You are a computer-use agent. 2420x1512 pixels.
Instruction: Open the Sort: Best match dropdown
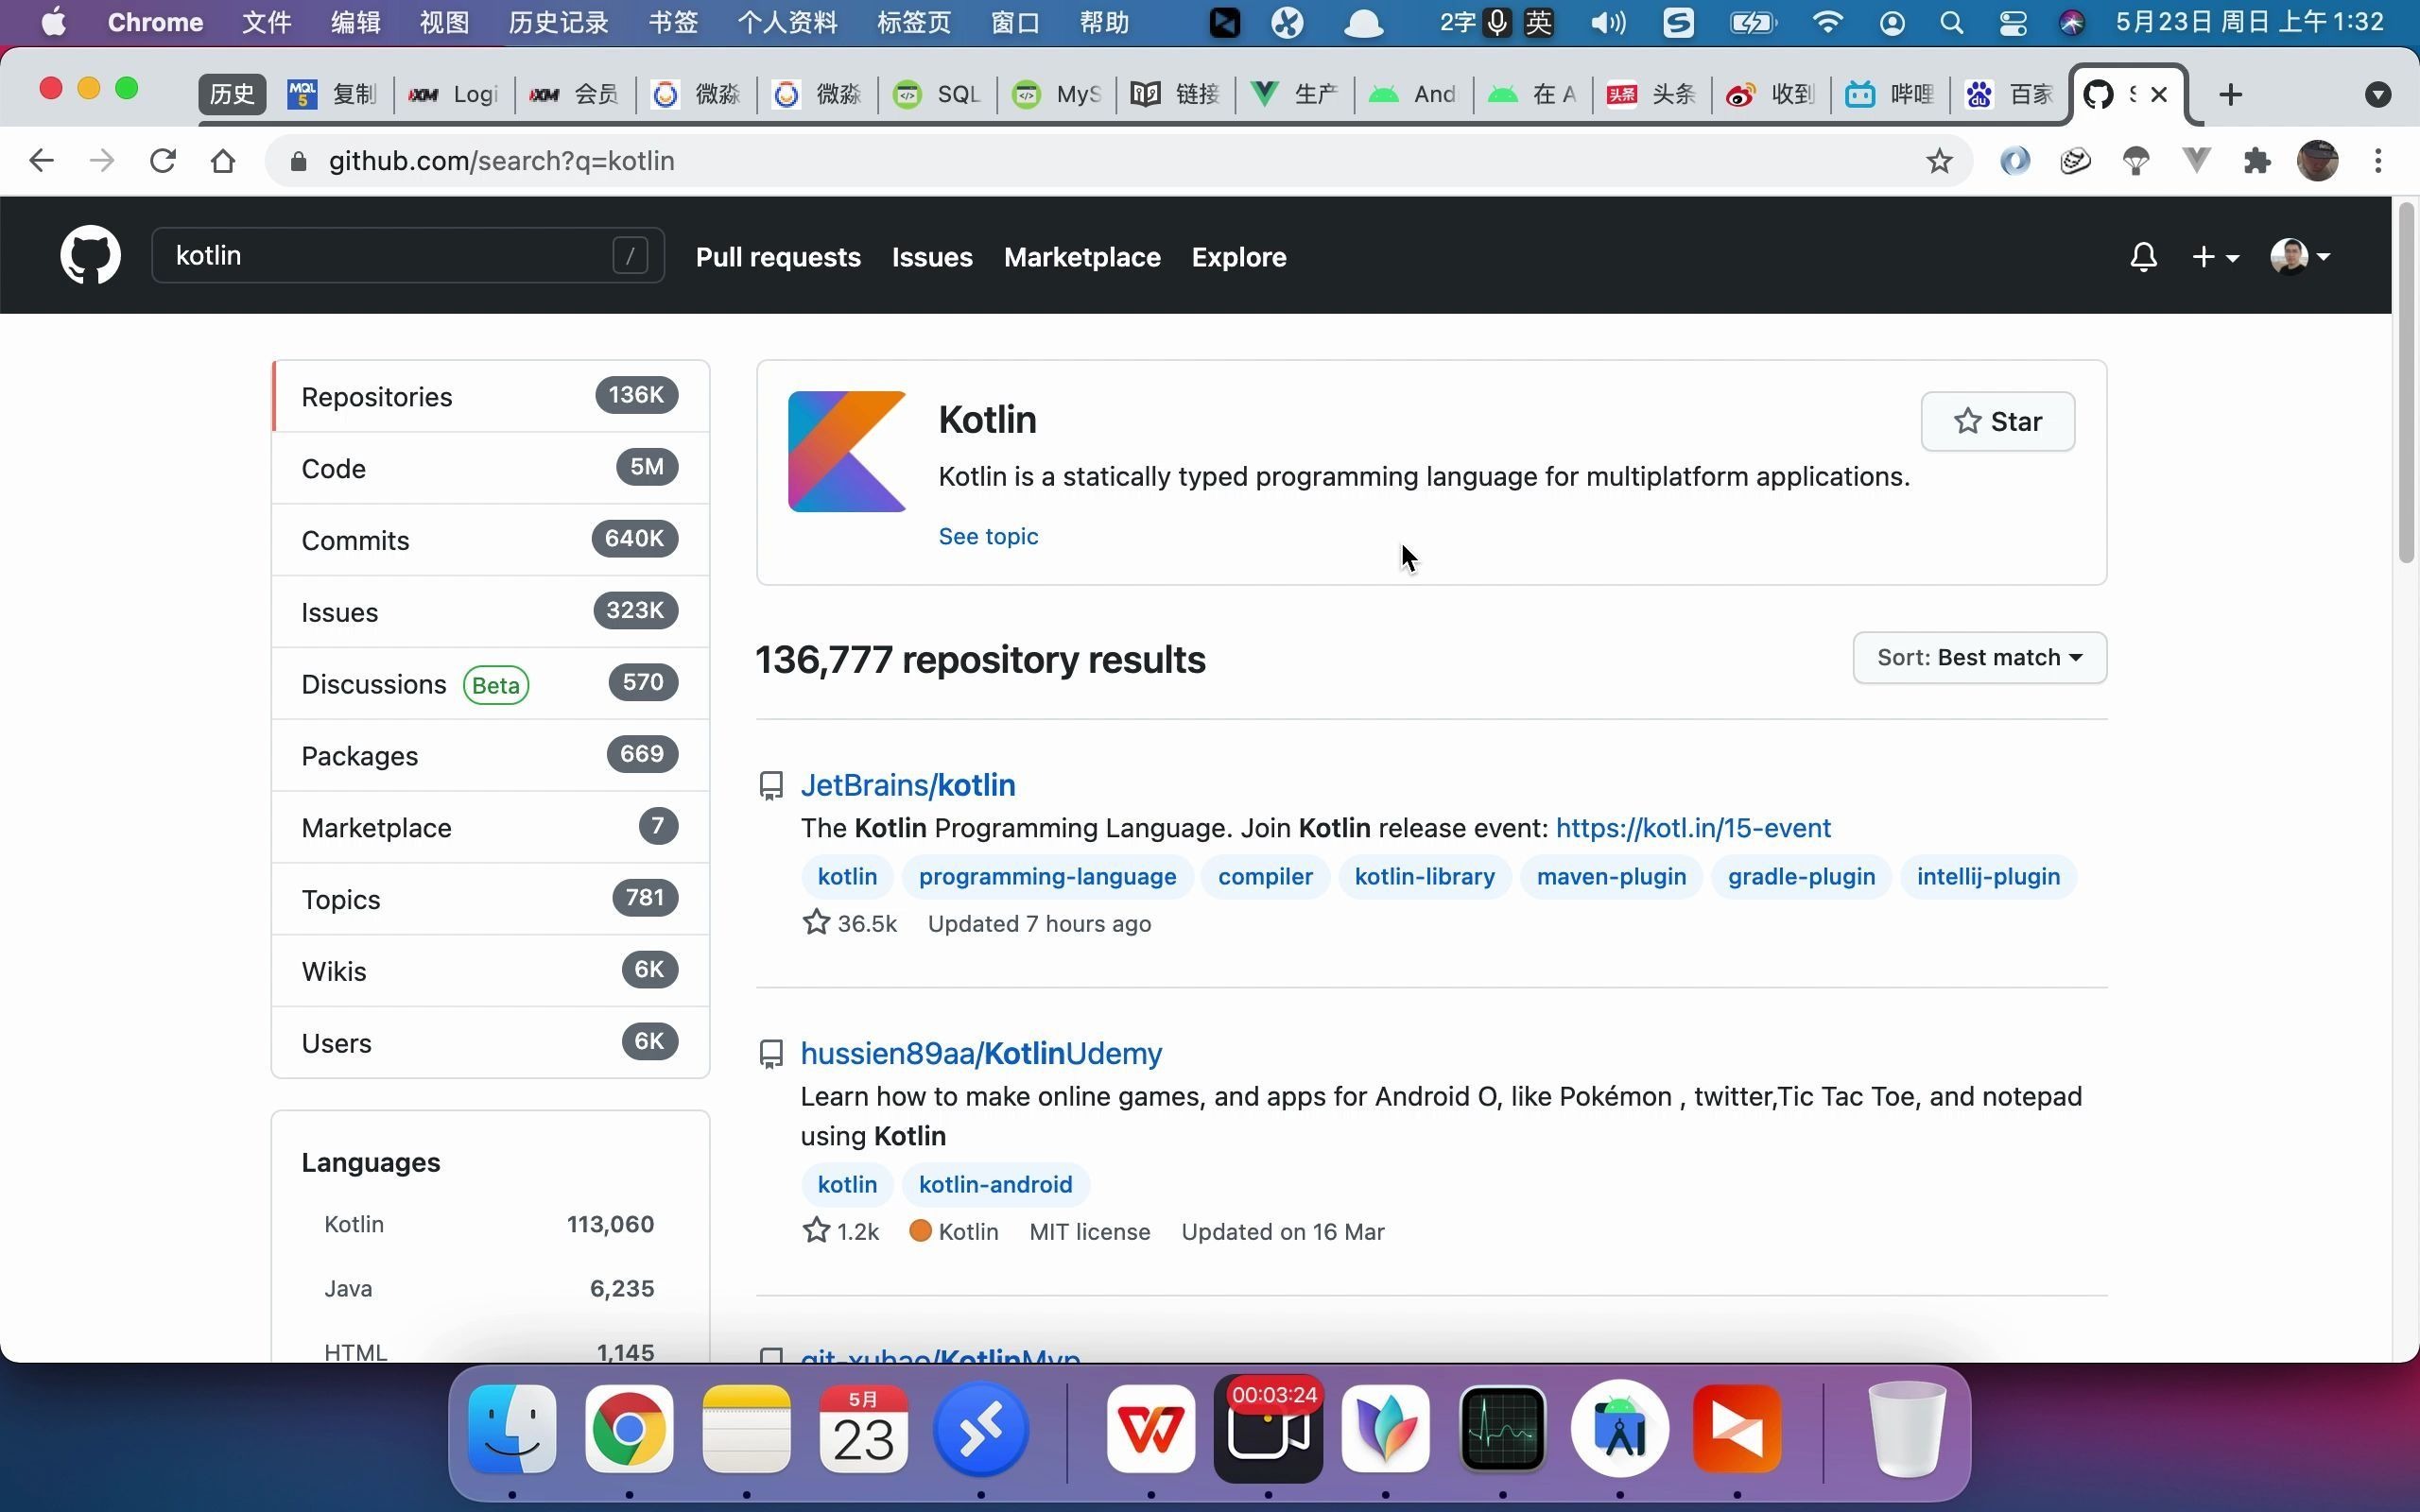coord(1978,657)
